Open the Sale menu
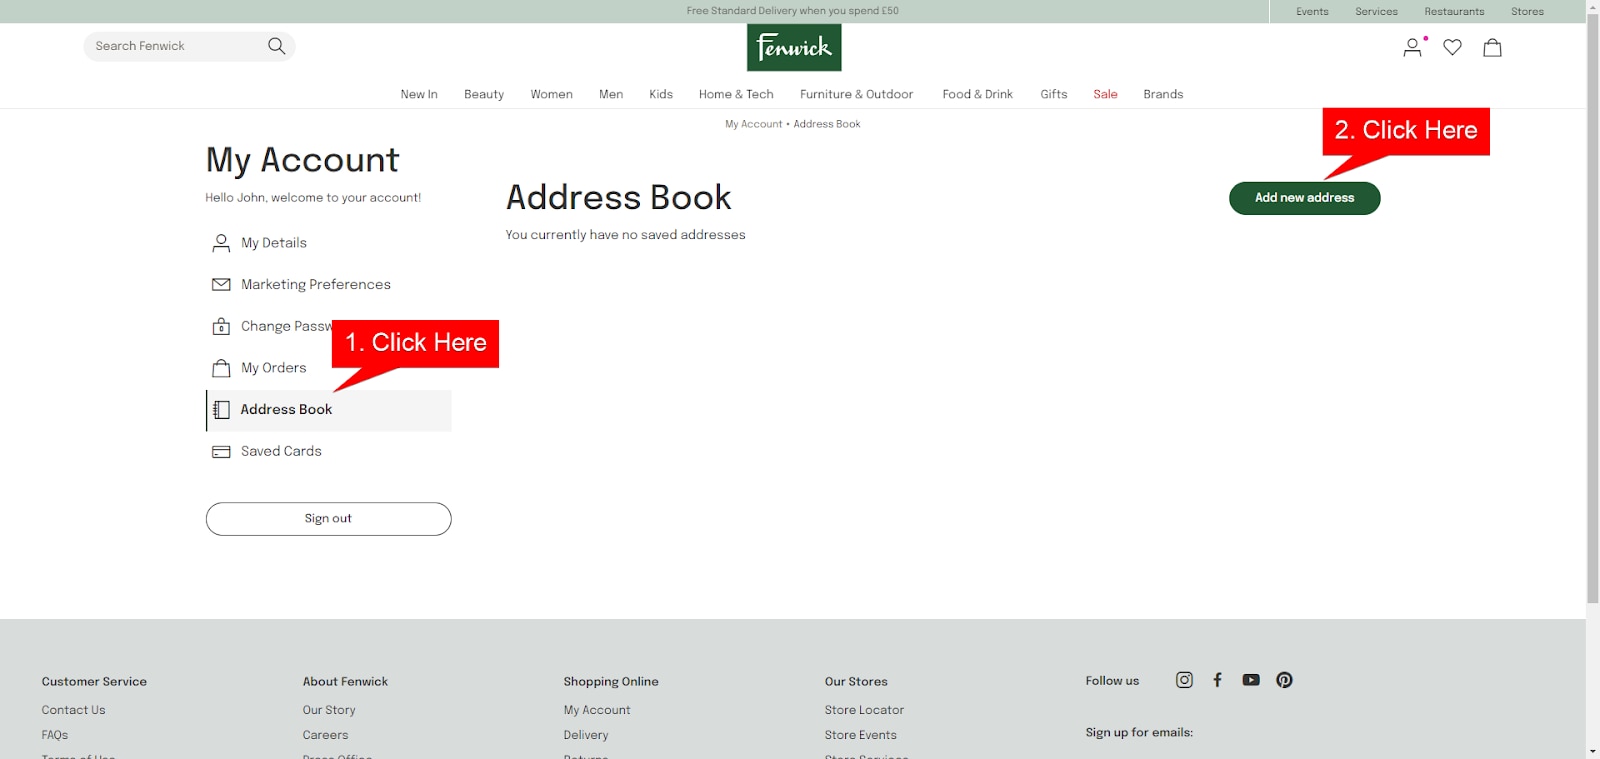 [x=1105, y=94]
